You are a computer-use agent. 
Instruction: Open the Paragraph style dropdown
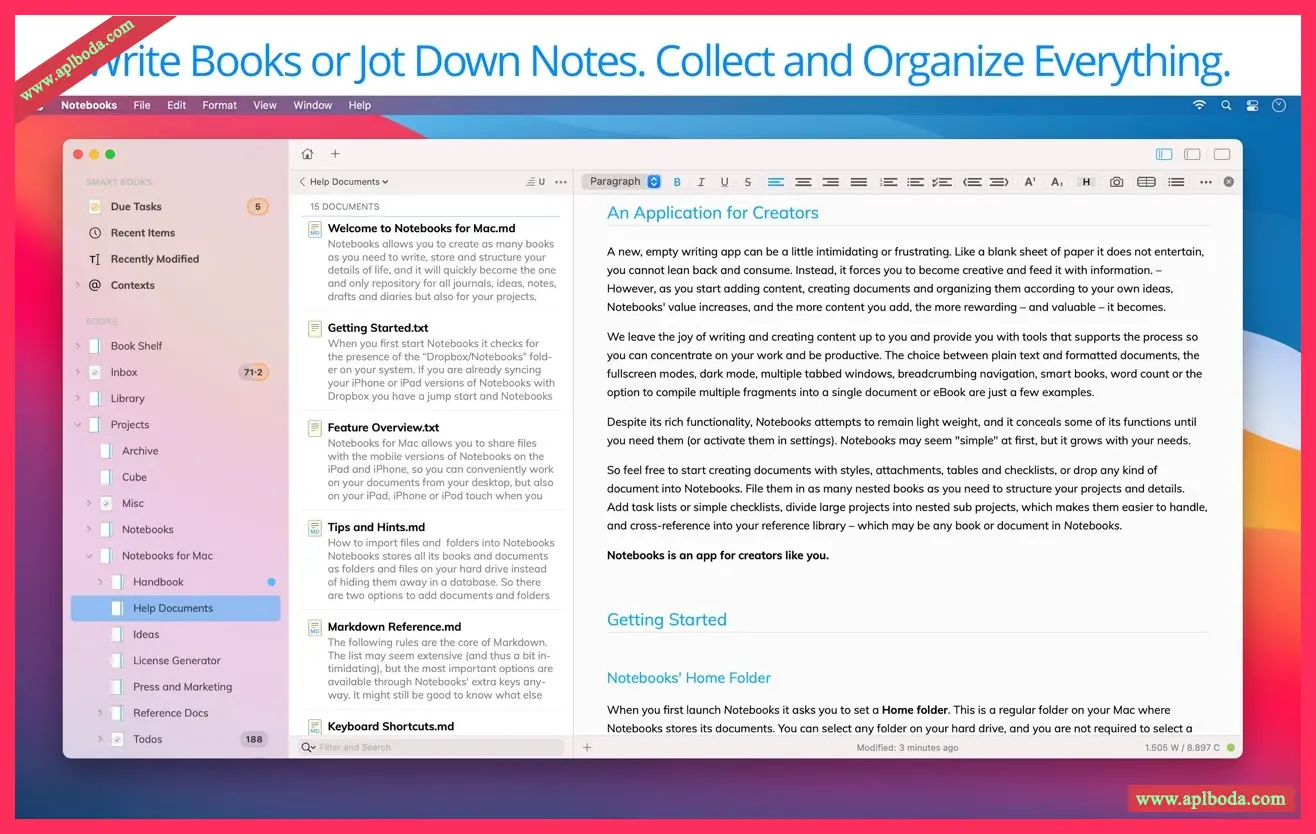coord(621,182)
